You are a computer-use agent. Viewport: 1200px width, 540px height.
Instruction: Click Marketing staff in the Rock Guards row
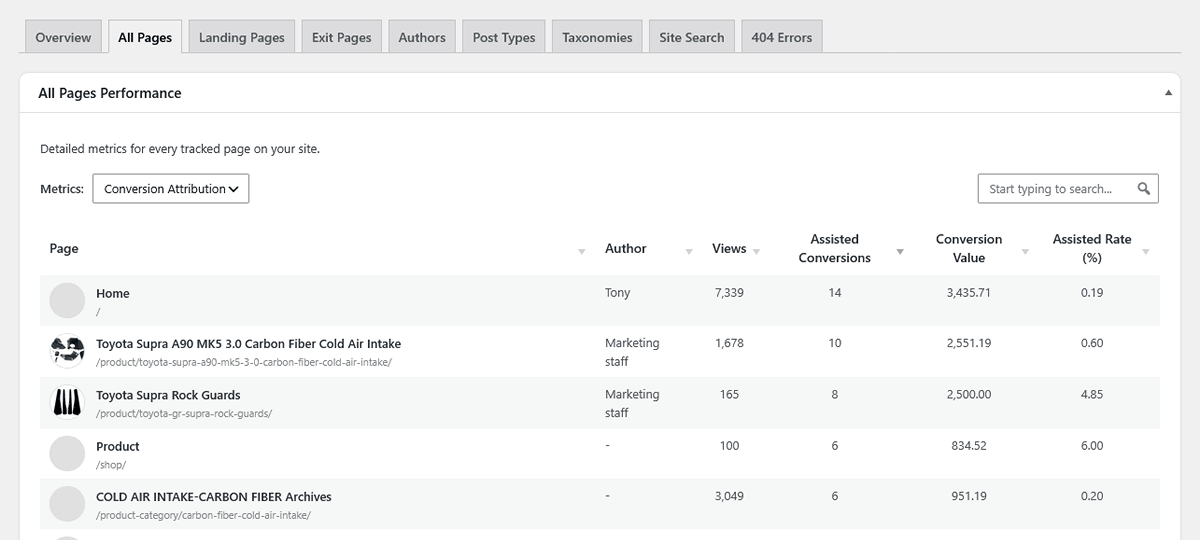(x=632, y=403)
